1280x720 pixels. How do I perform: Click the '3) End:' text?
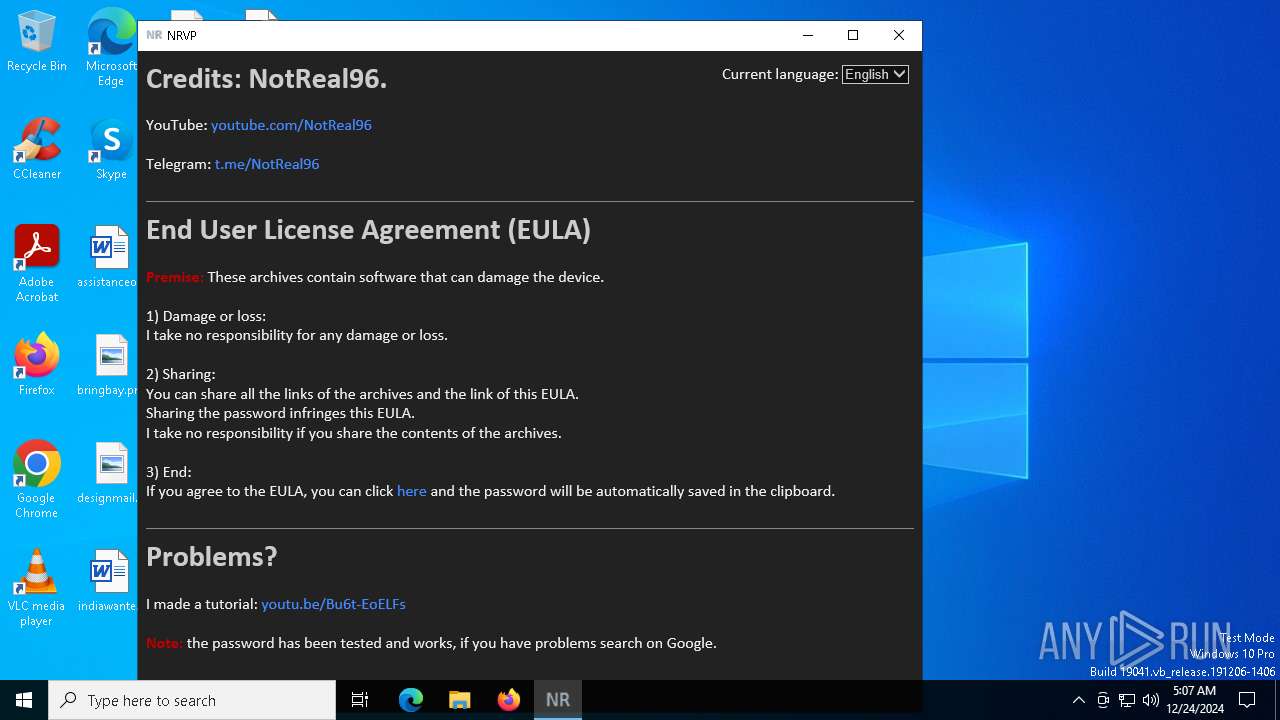169,472
